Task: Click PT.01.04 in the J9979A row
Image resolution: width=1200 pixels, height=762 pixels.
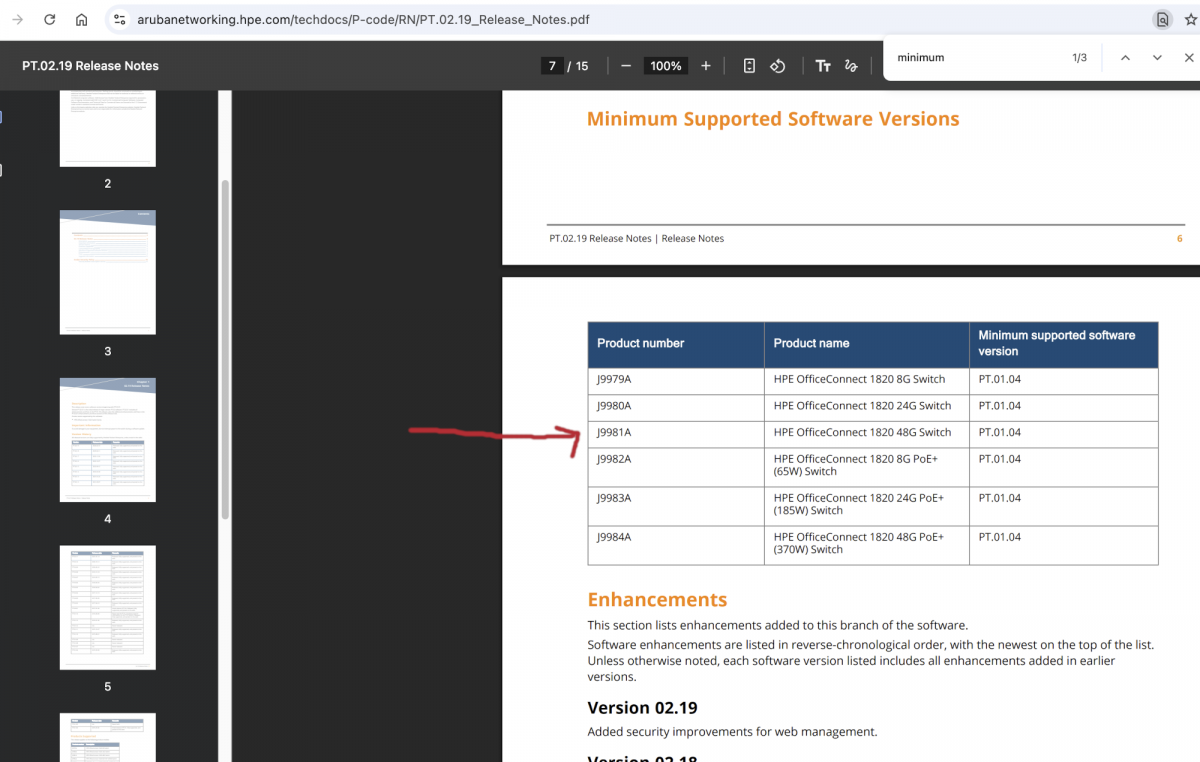Action: [1000, 380]
